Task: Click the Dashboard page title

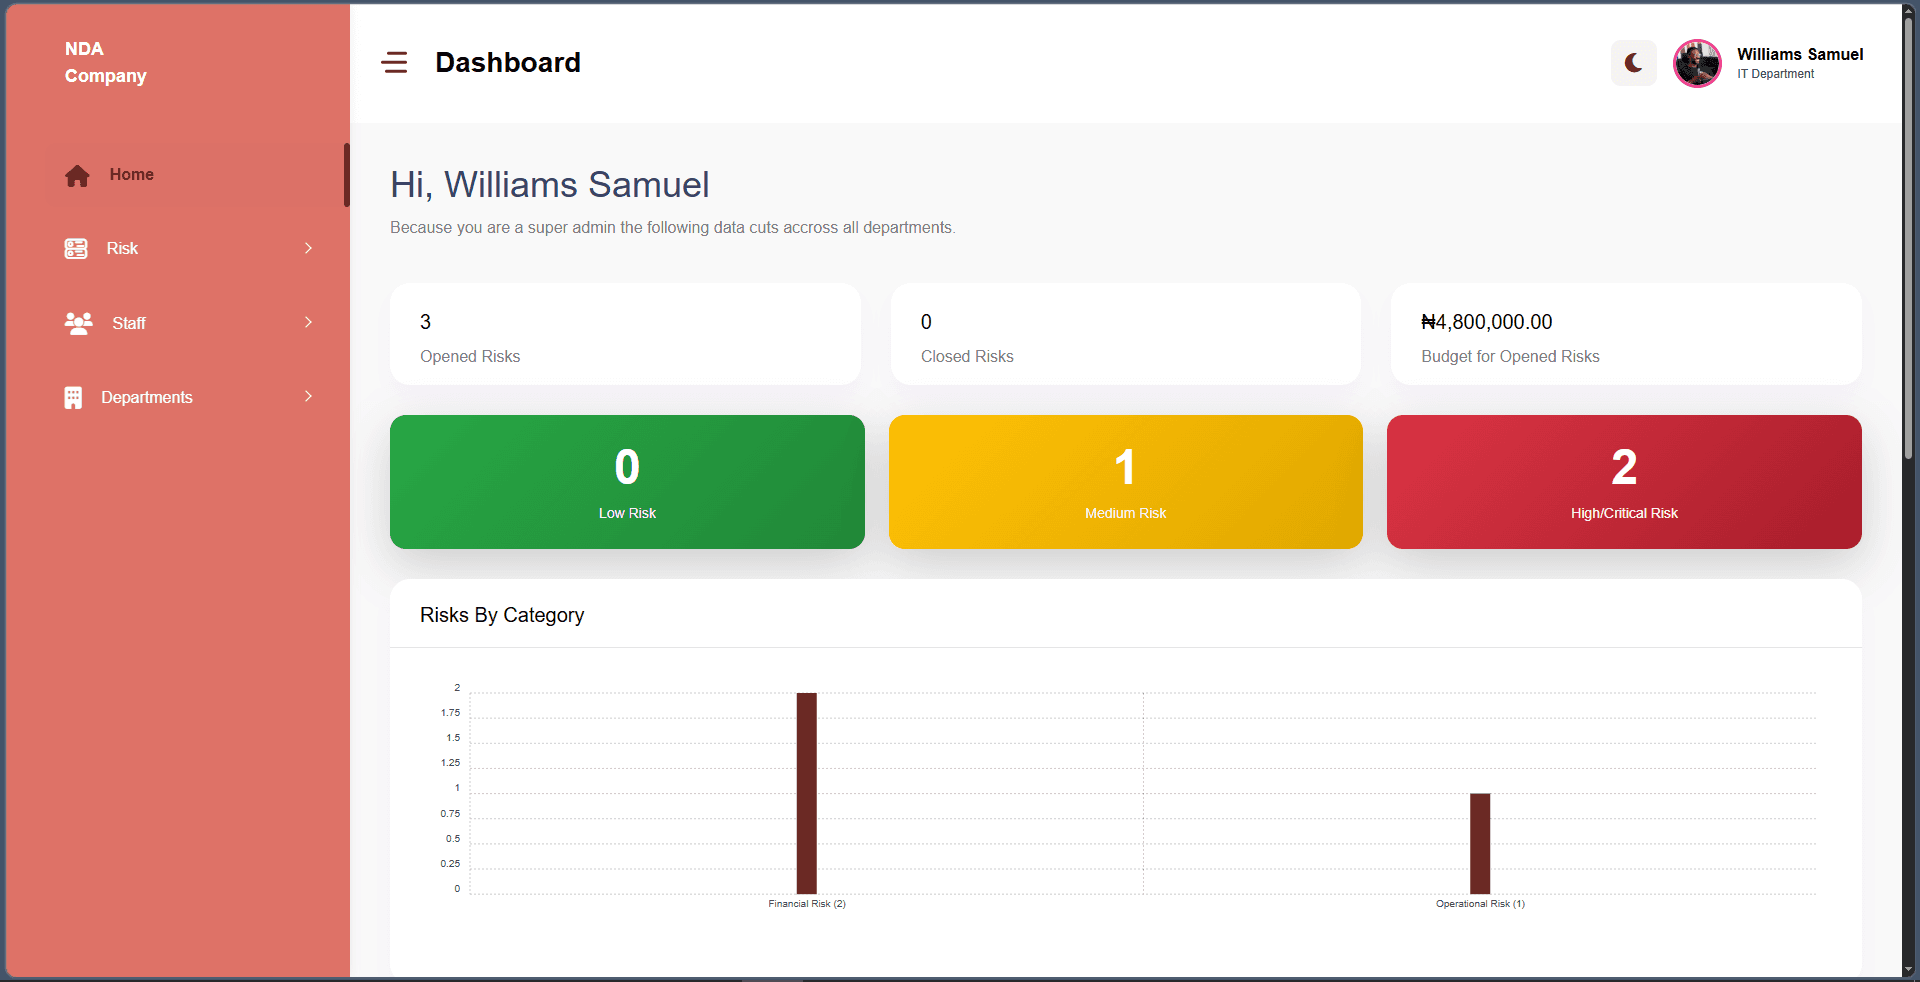Action: coord(508,62)
